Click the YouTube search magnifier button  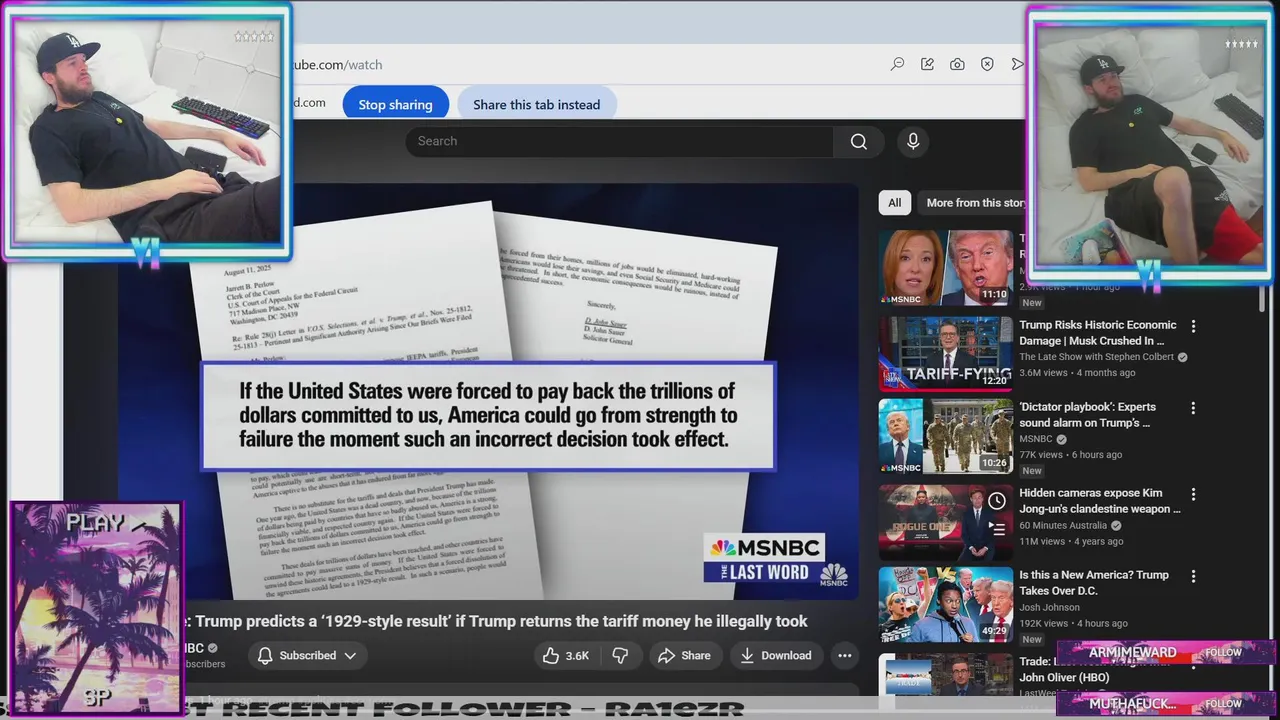tap(859, 141)
